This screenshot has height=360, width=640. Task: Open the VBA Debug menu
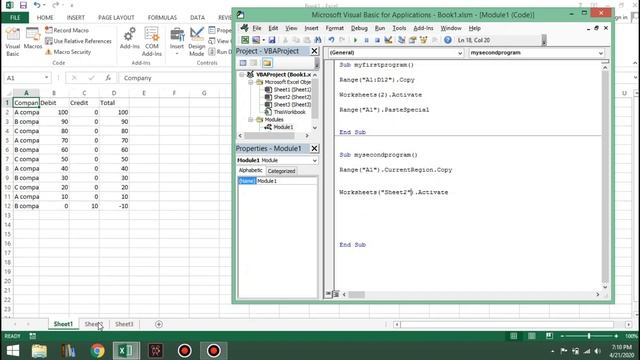click(359, 28)
